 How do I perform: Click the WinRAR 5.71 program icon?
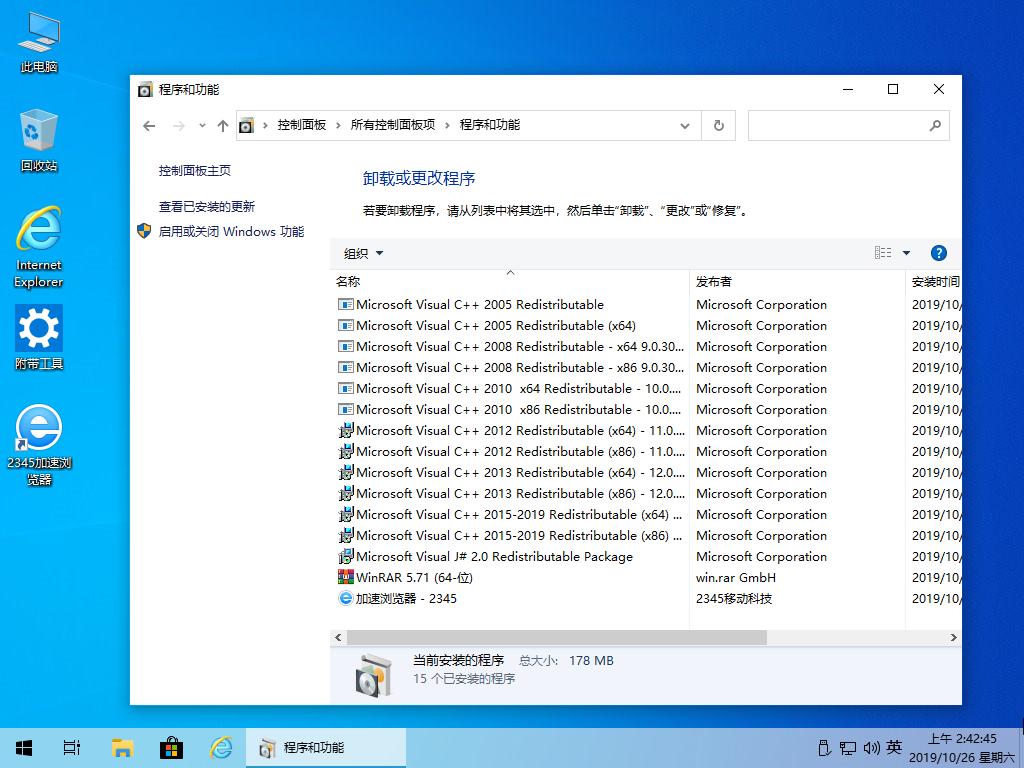coord(345,577)
